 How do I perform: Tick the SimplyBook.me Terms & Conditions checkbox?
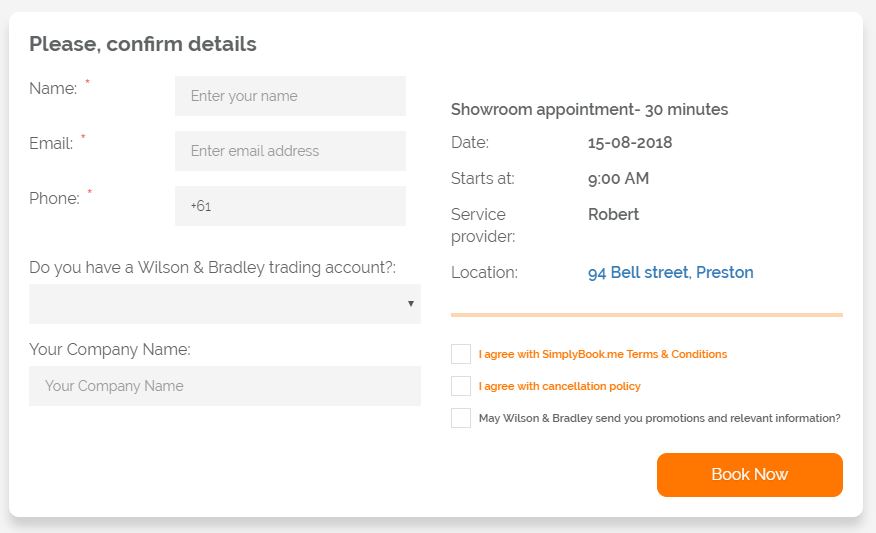click(461, 354)
